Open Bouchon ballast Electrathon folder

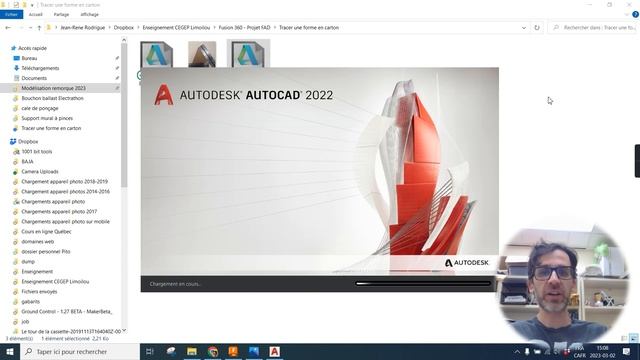pos(52,98)
